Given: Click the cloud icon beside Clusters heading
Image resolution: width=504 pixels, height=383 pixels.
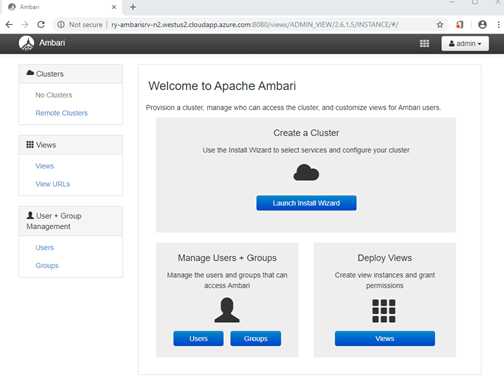Looking at the screenshot, I should (30, 73).
